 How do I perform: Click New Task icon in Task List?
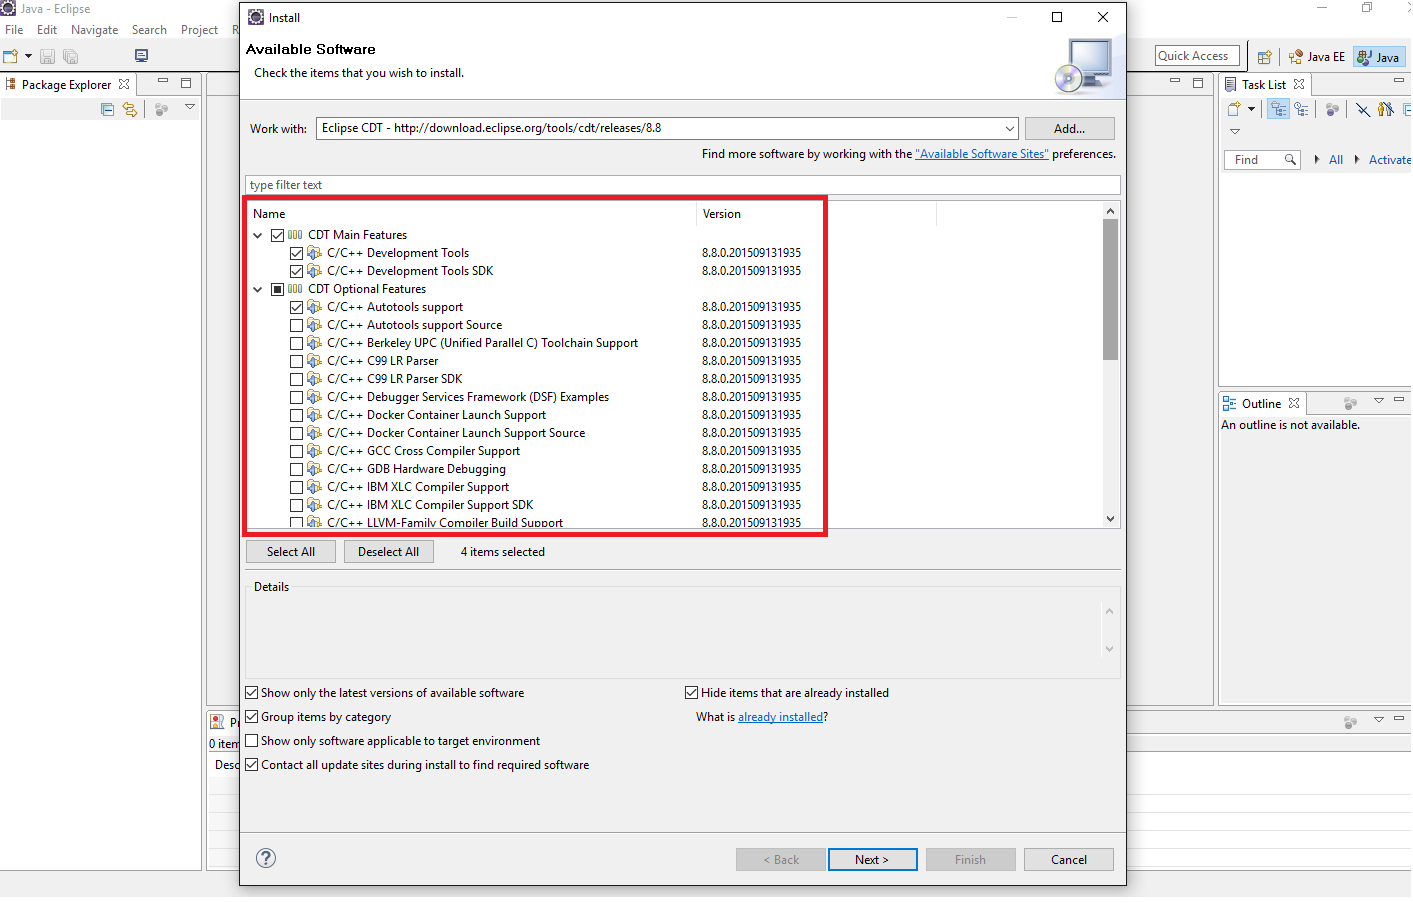pos(1234,109)
